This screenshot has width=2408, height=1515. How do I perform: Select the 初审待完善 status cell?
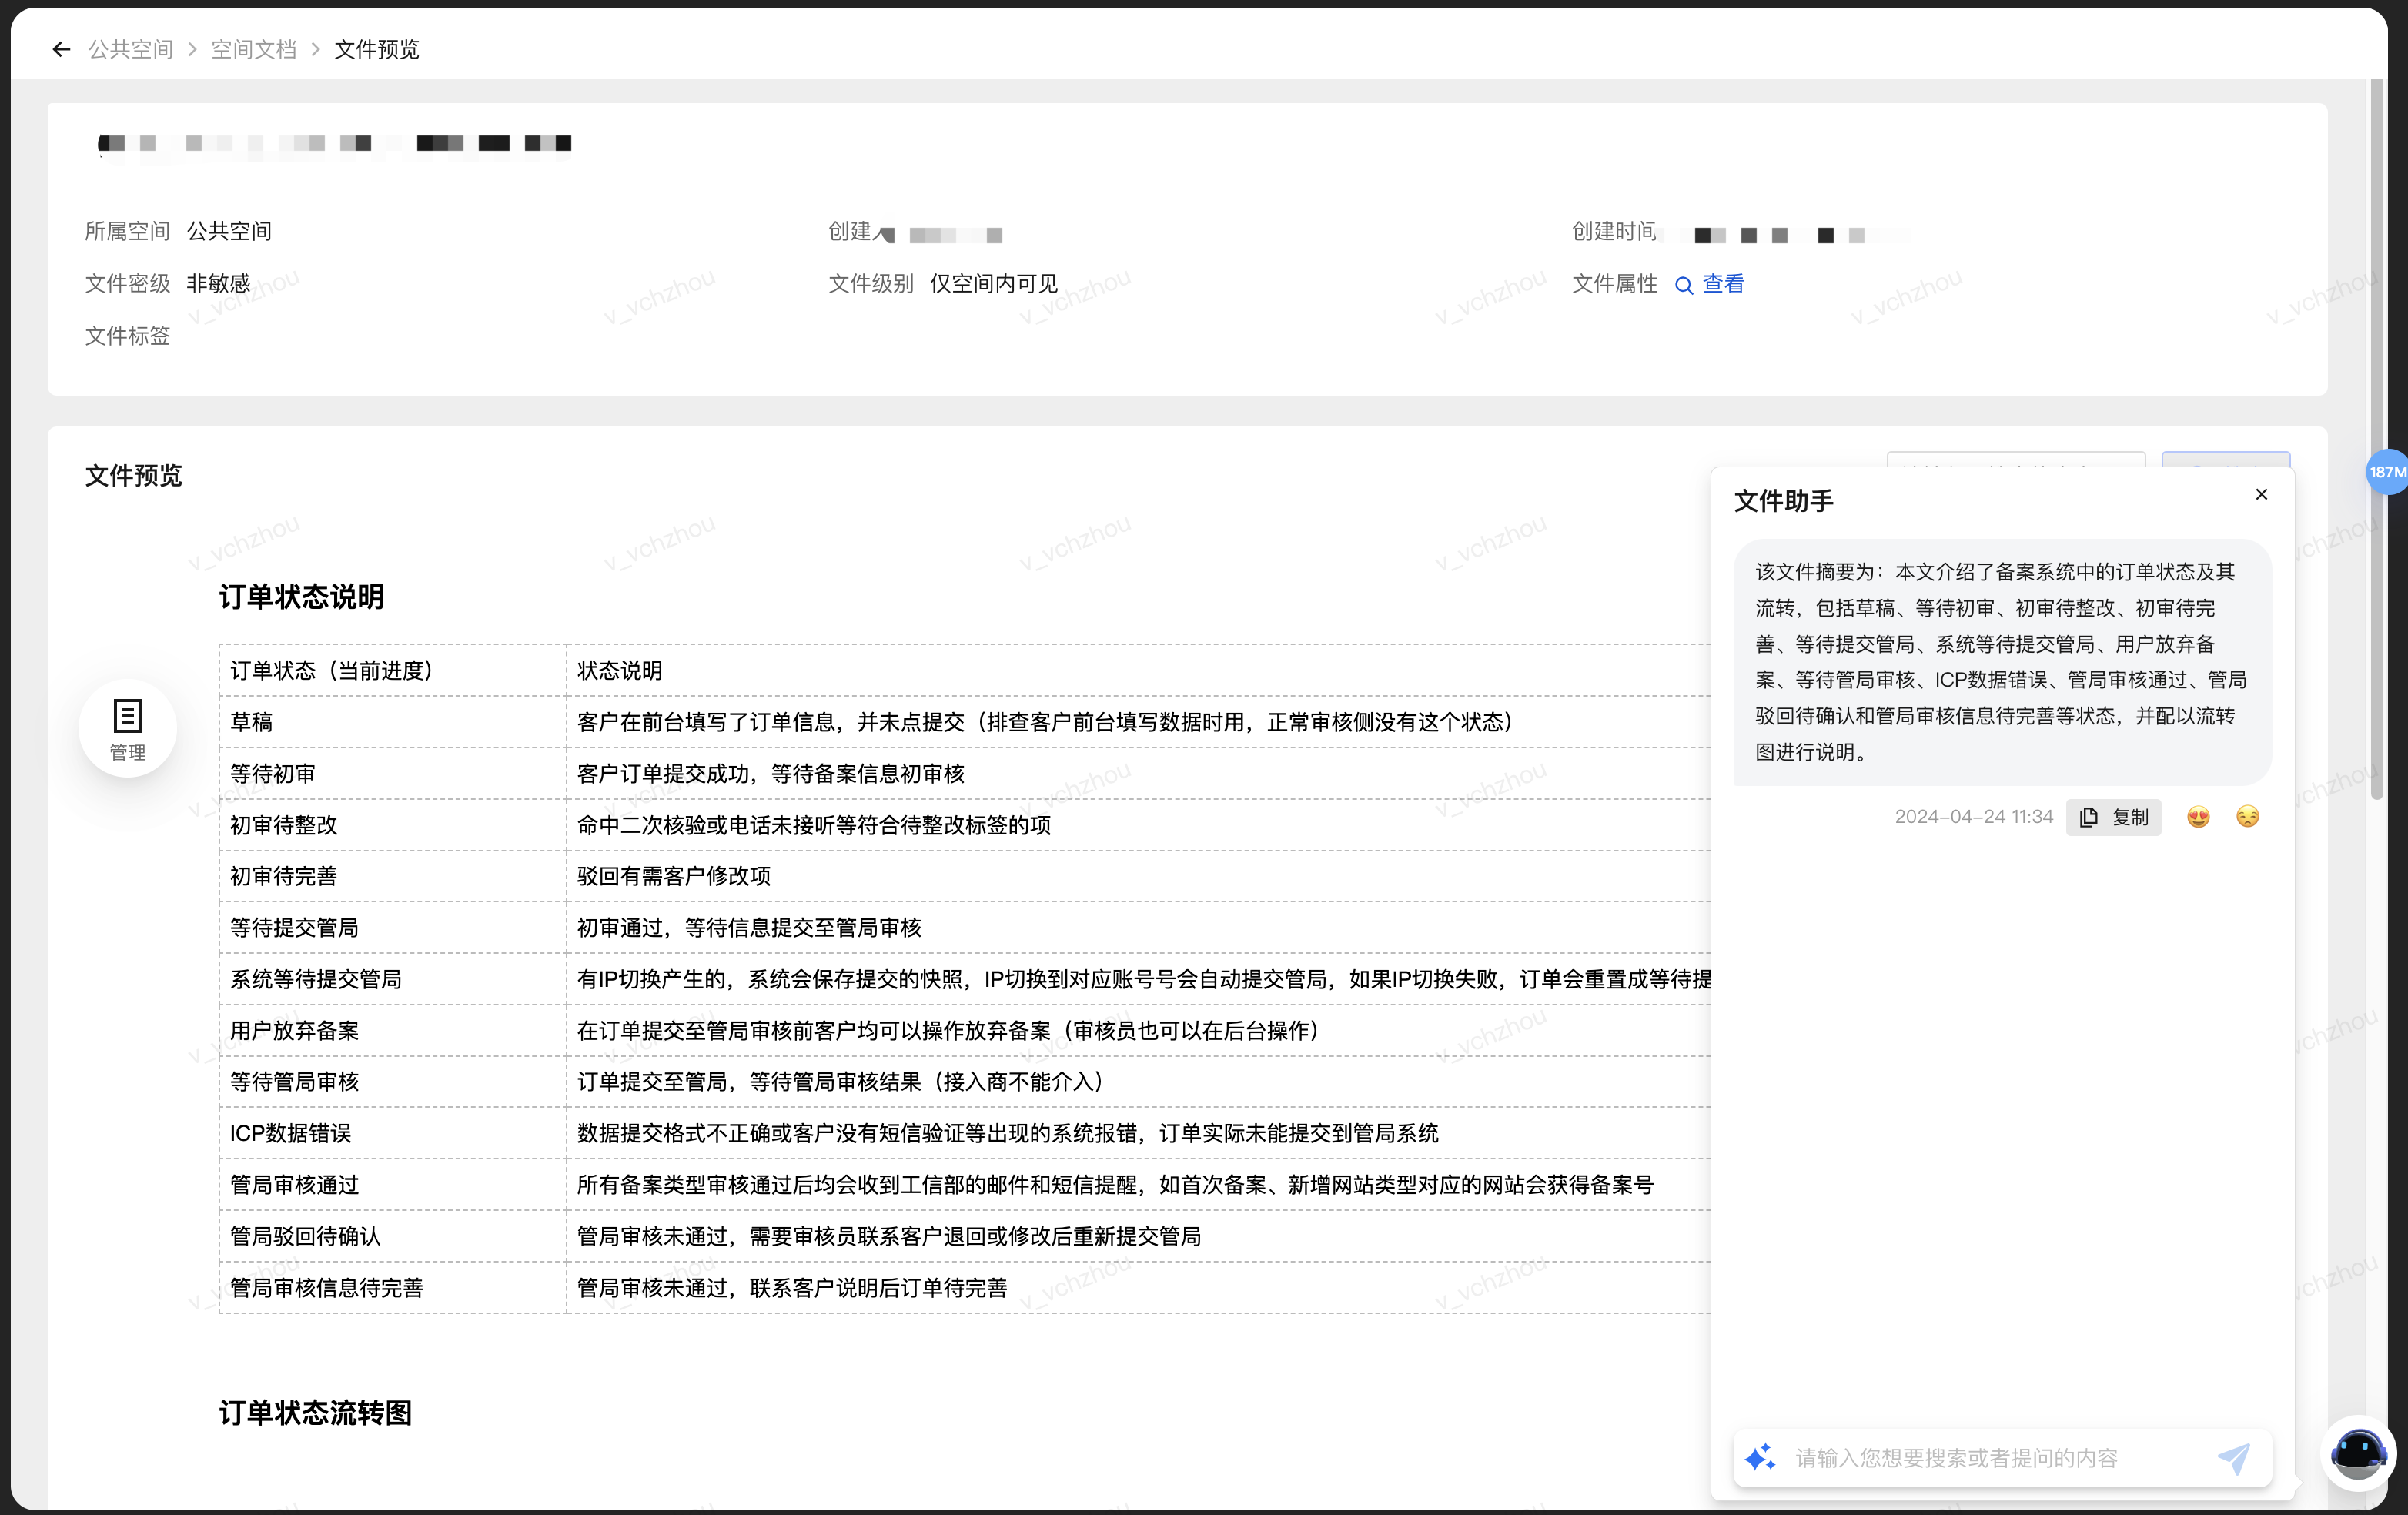click(392, 876)
